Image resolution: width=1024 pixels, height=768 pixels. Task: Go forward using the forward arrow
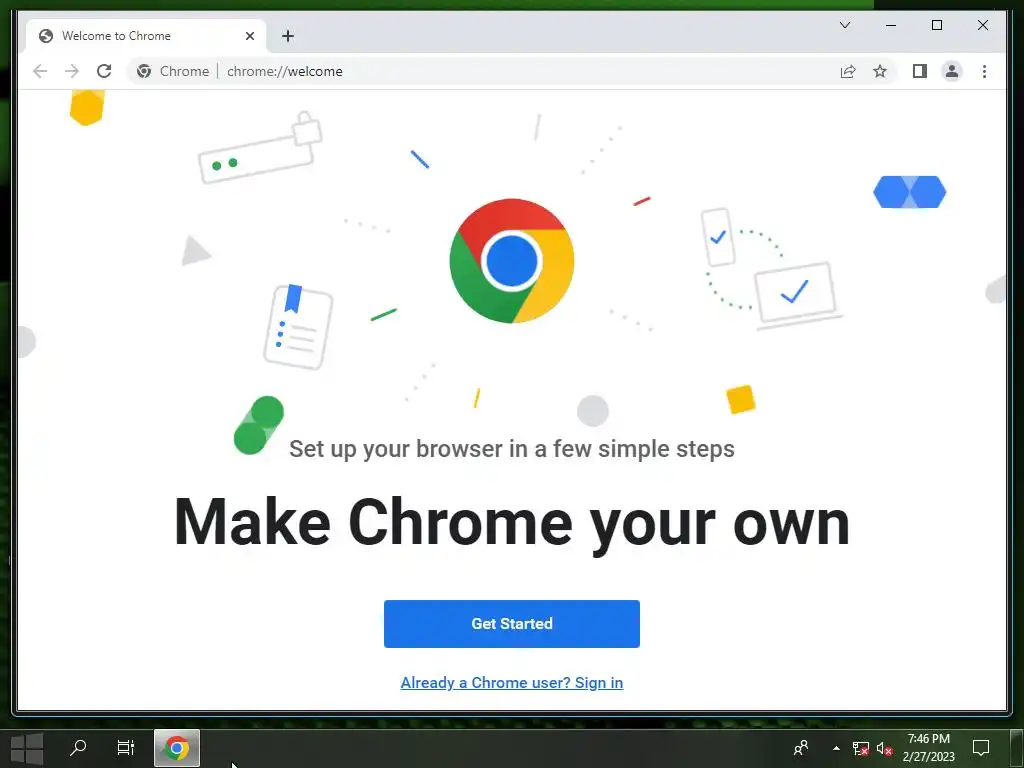pyautogui.click(x=72, y=71)
